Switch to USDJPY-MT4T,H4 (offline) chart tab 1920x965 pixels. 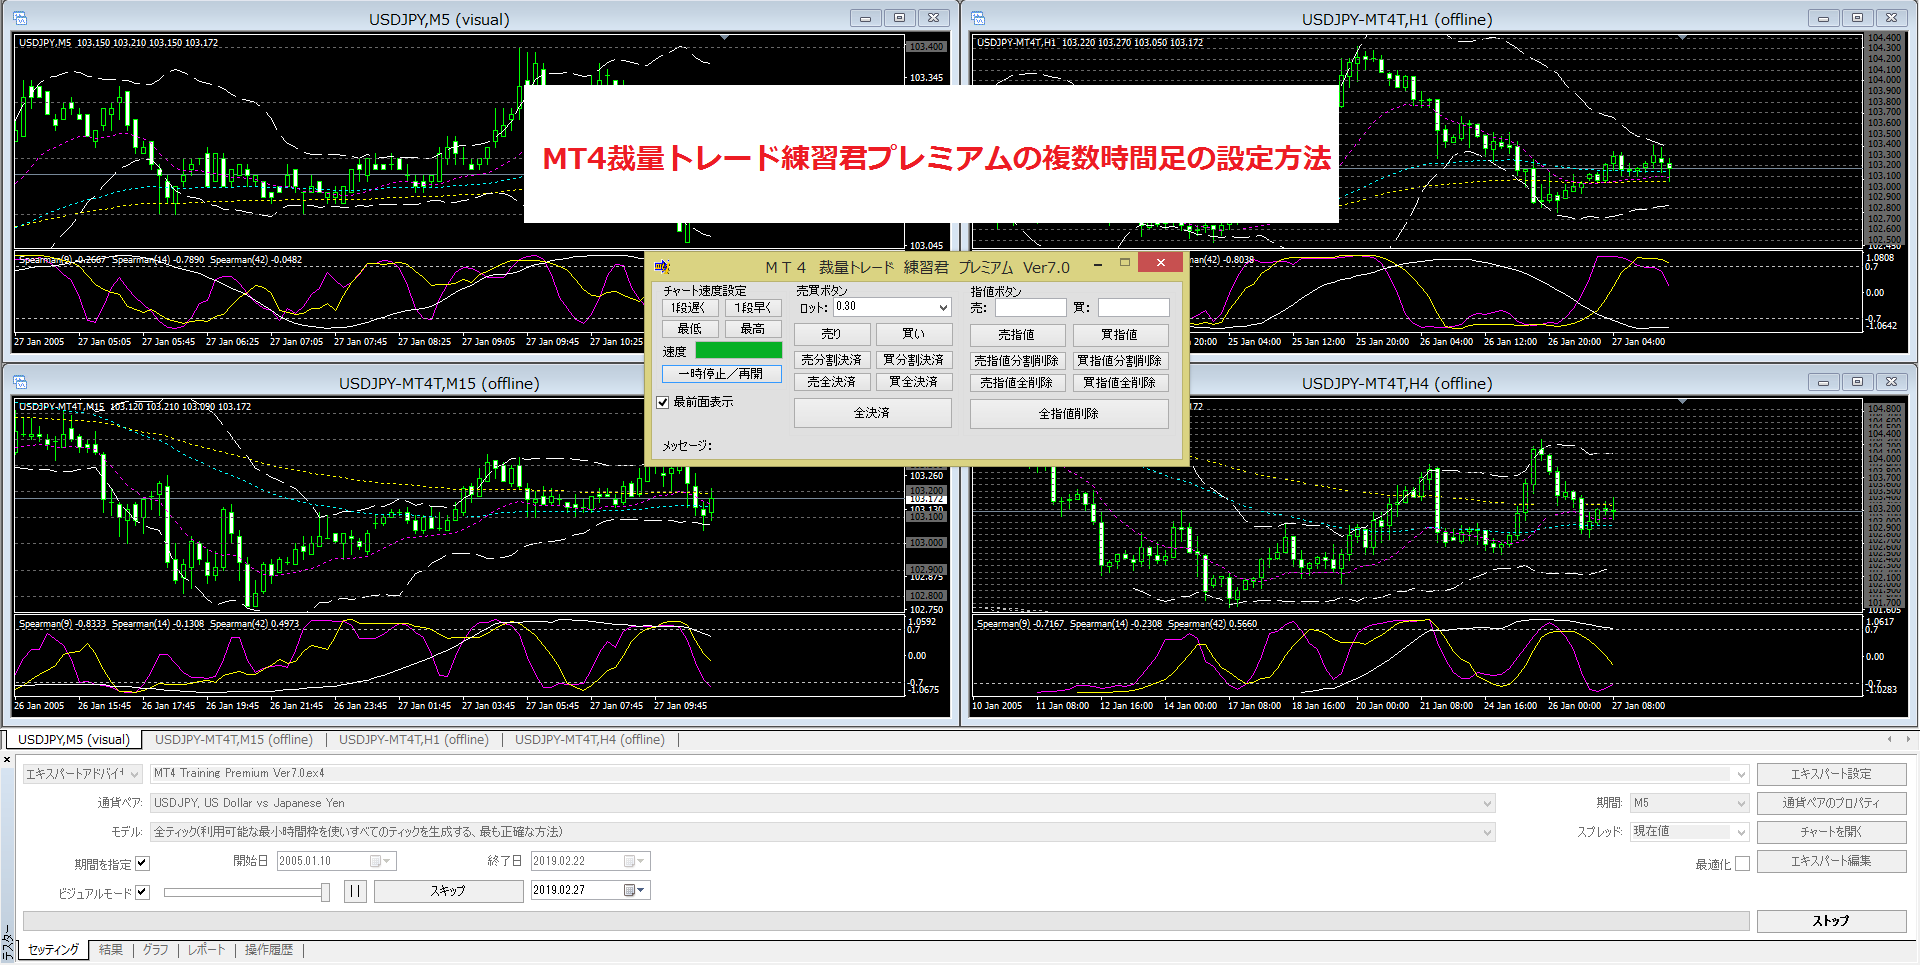(590, 740)
